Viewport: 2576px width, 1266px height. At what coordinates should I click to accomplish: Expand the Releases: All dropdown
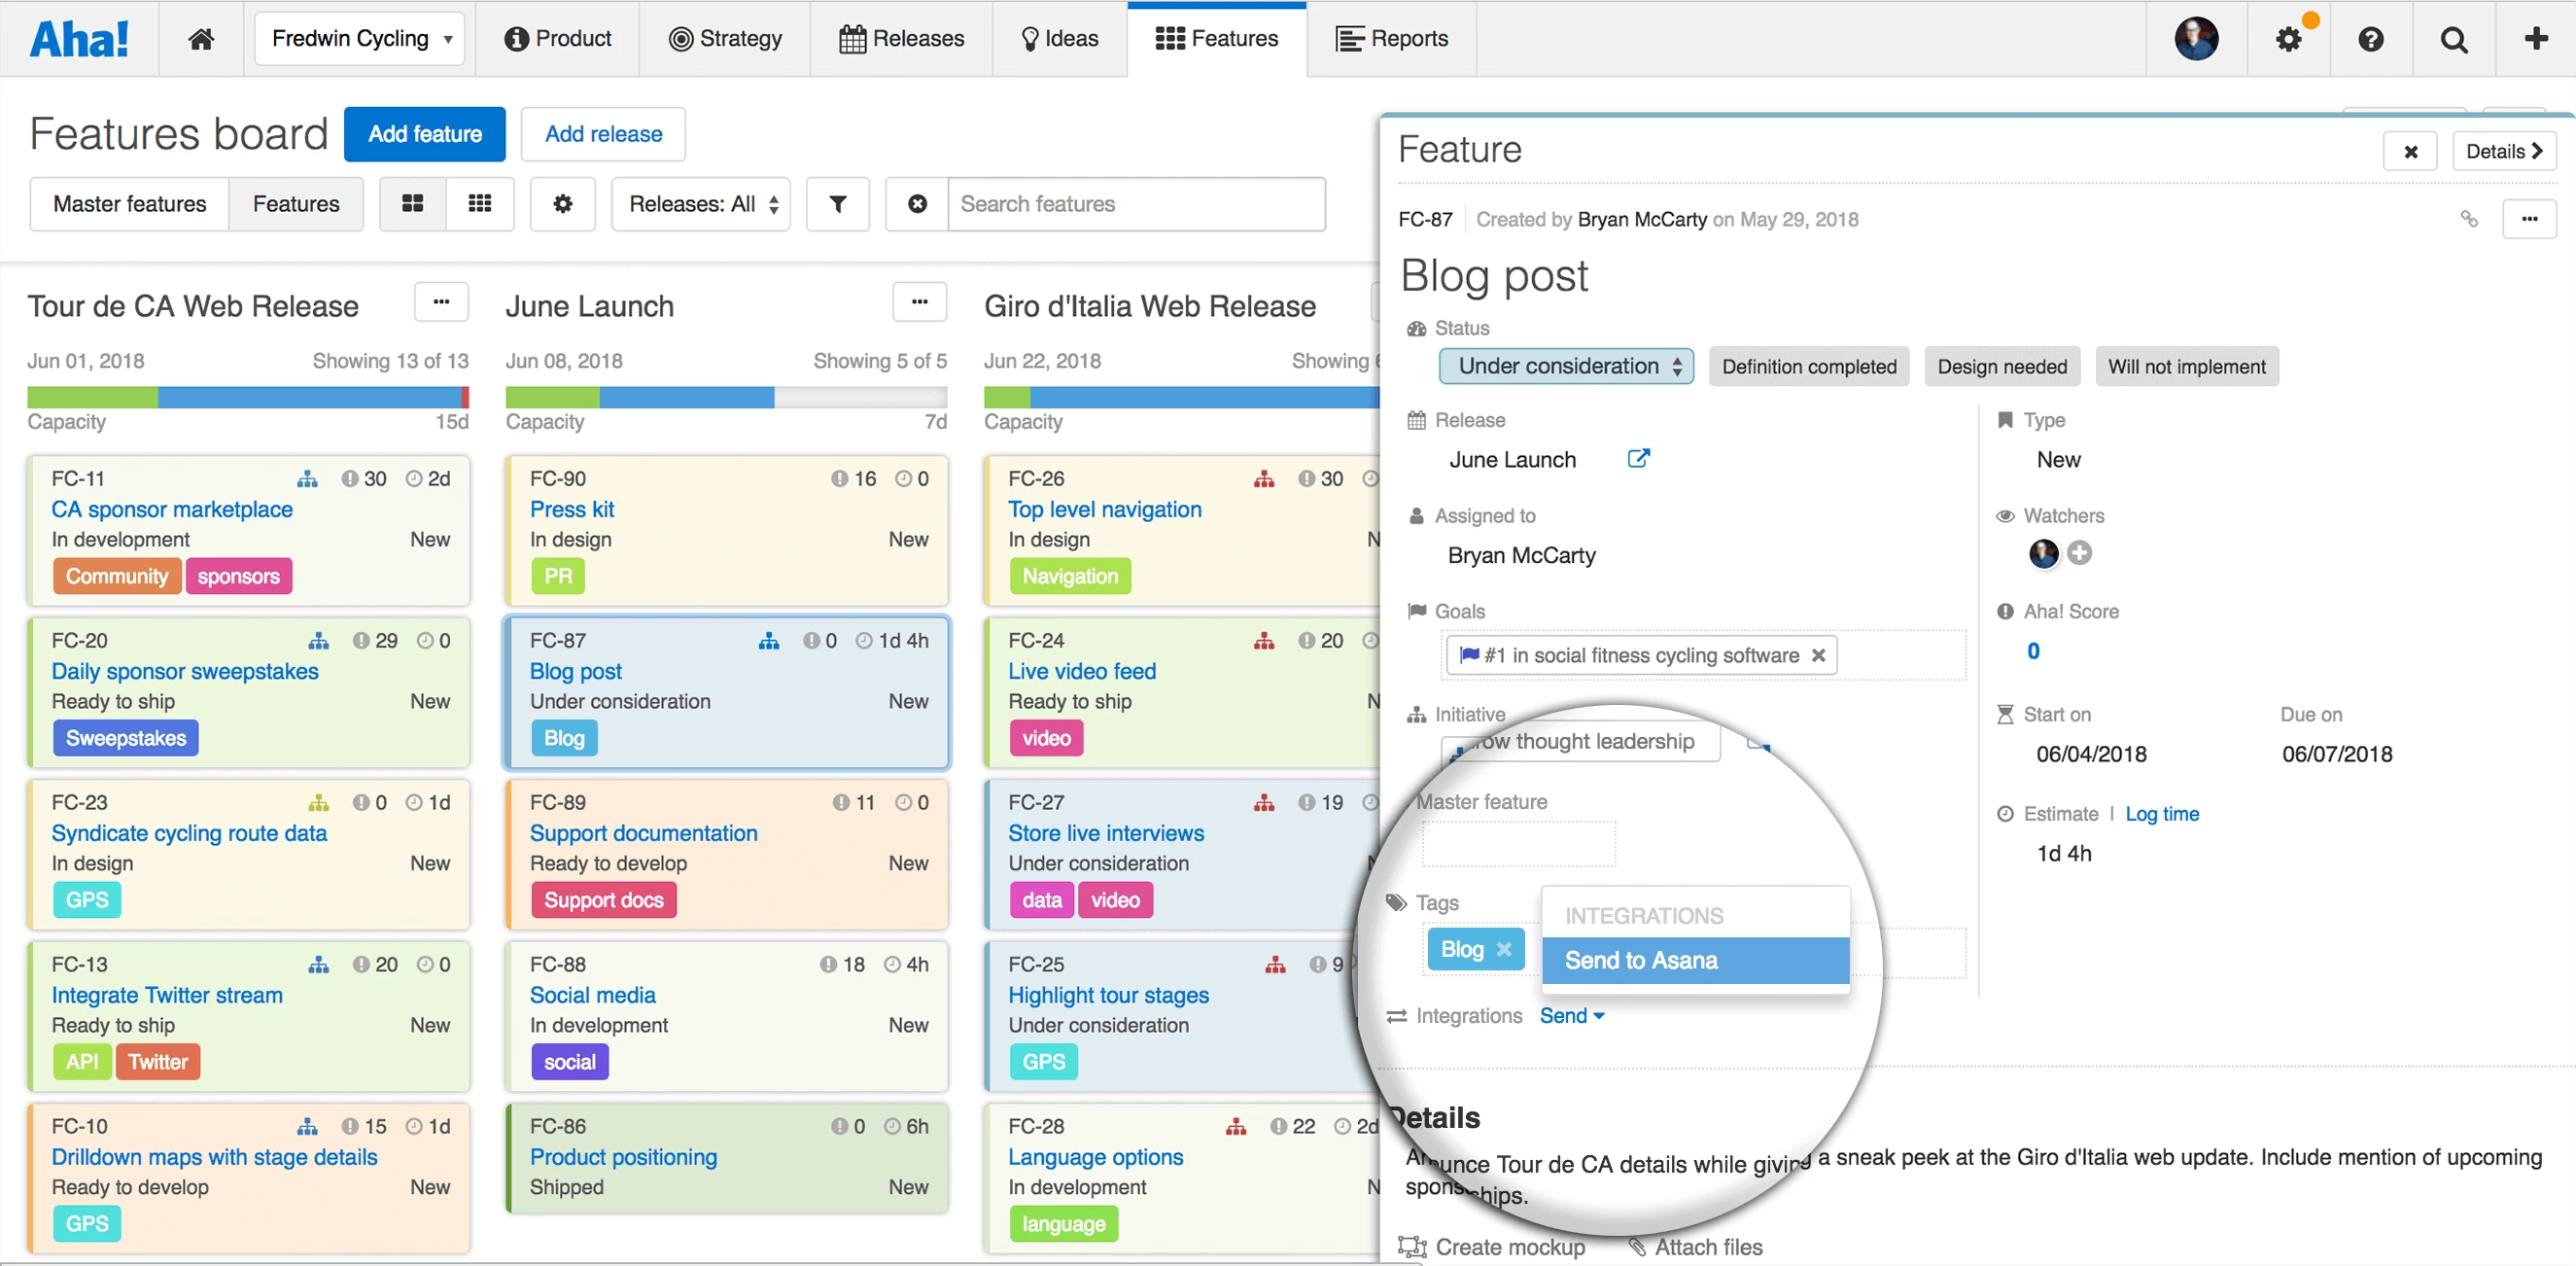[x=701, y=204]
